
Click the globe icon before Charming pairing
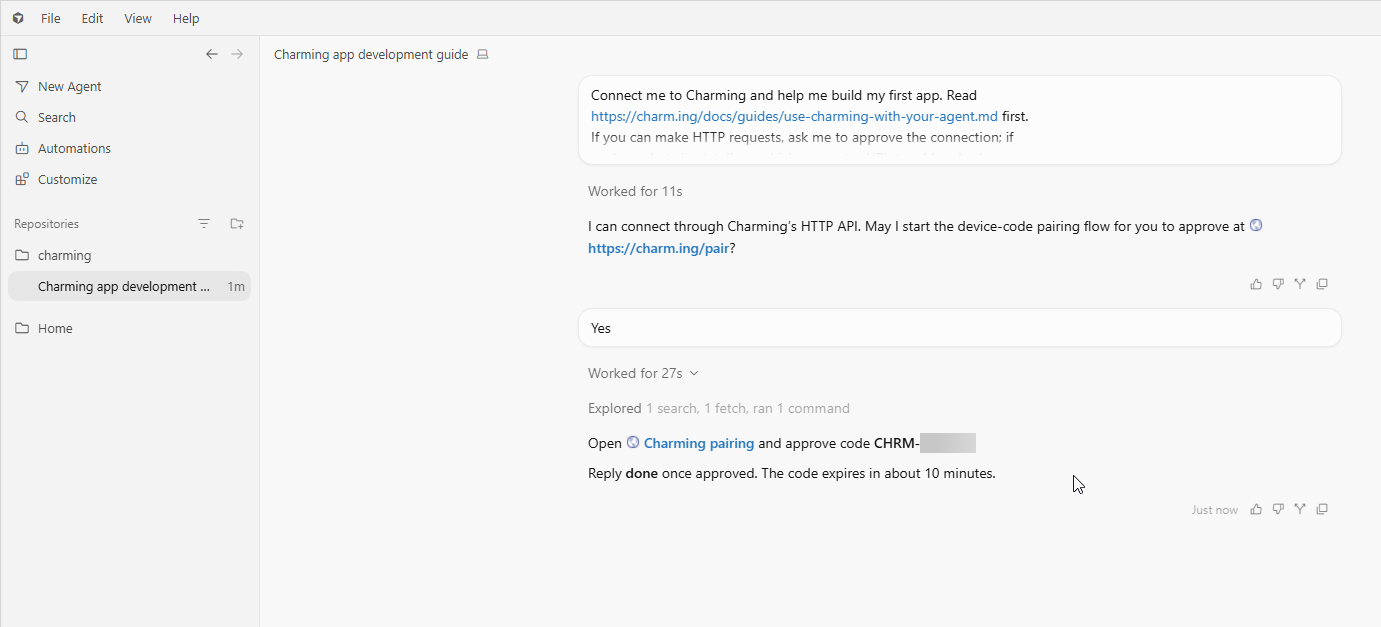pos(633,442)
